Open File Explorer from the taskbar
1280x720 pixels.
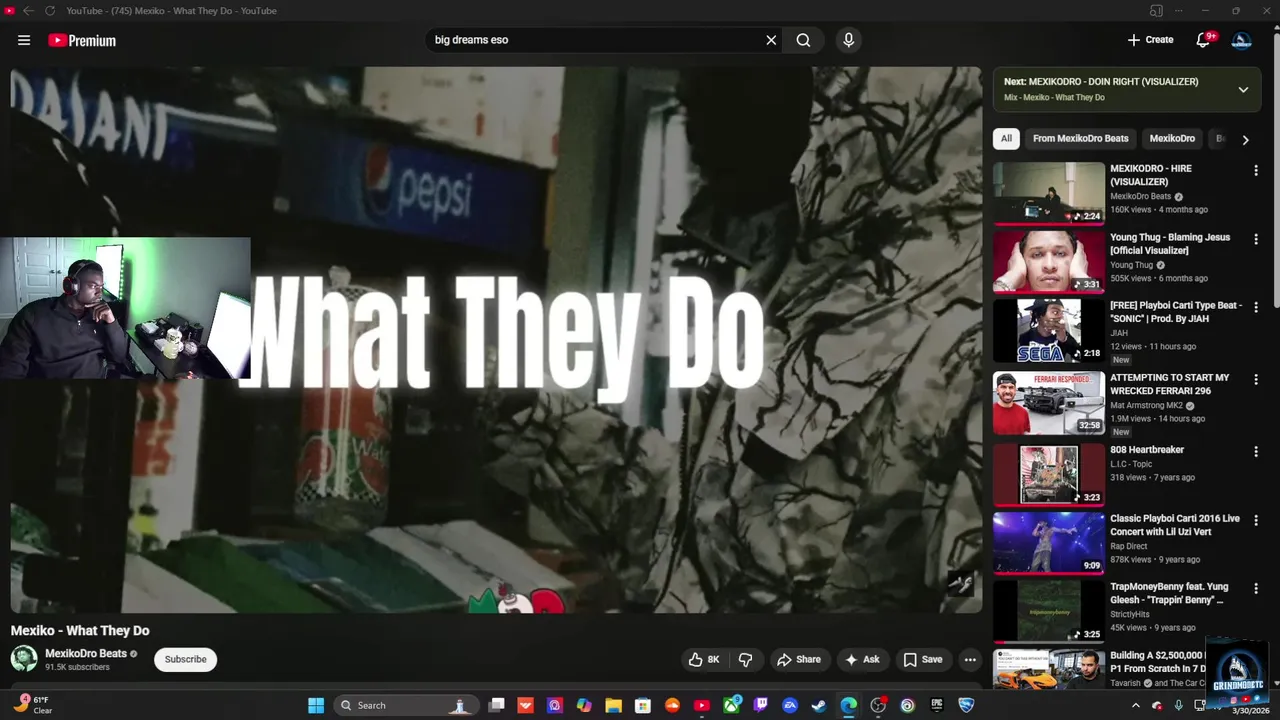[613, 705]
